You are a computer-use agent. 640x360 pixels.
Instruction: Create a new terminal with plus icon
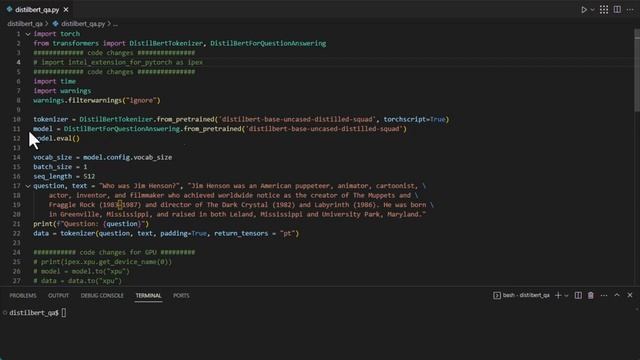point(558,296)
